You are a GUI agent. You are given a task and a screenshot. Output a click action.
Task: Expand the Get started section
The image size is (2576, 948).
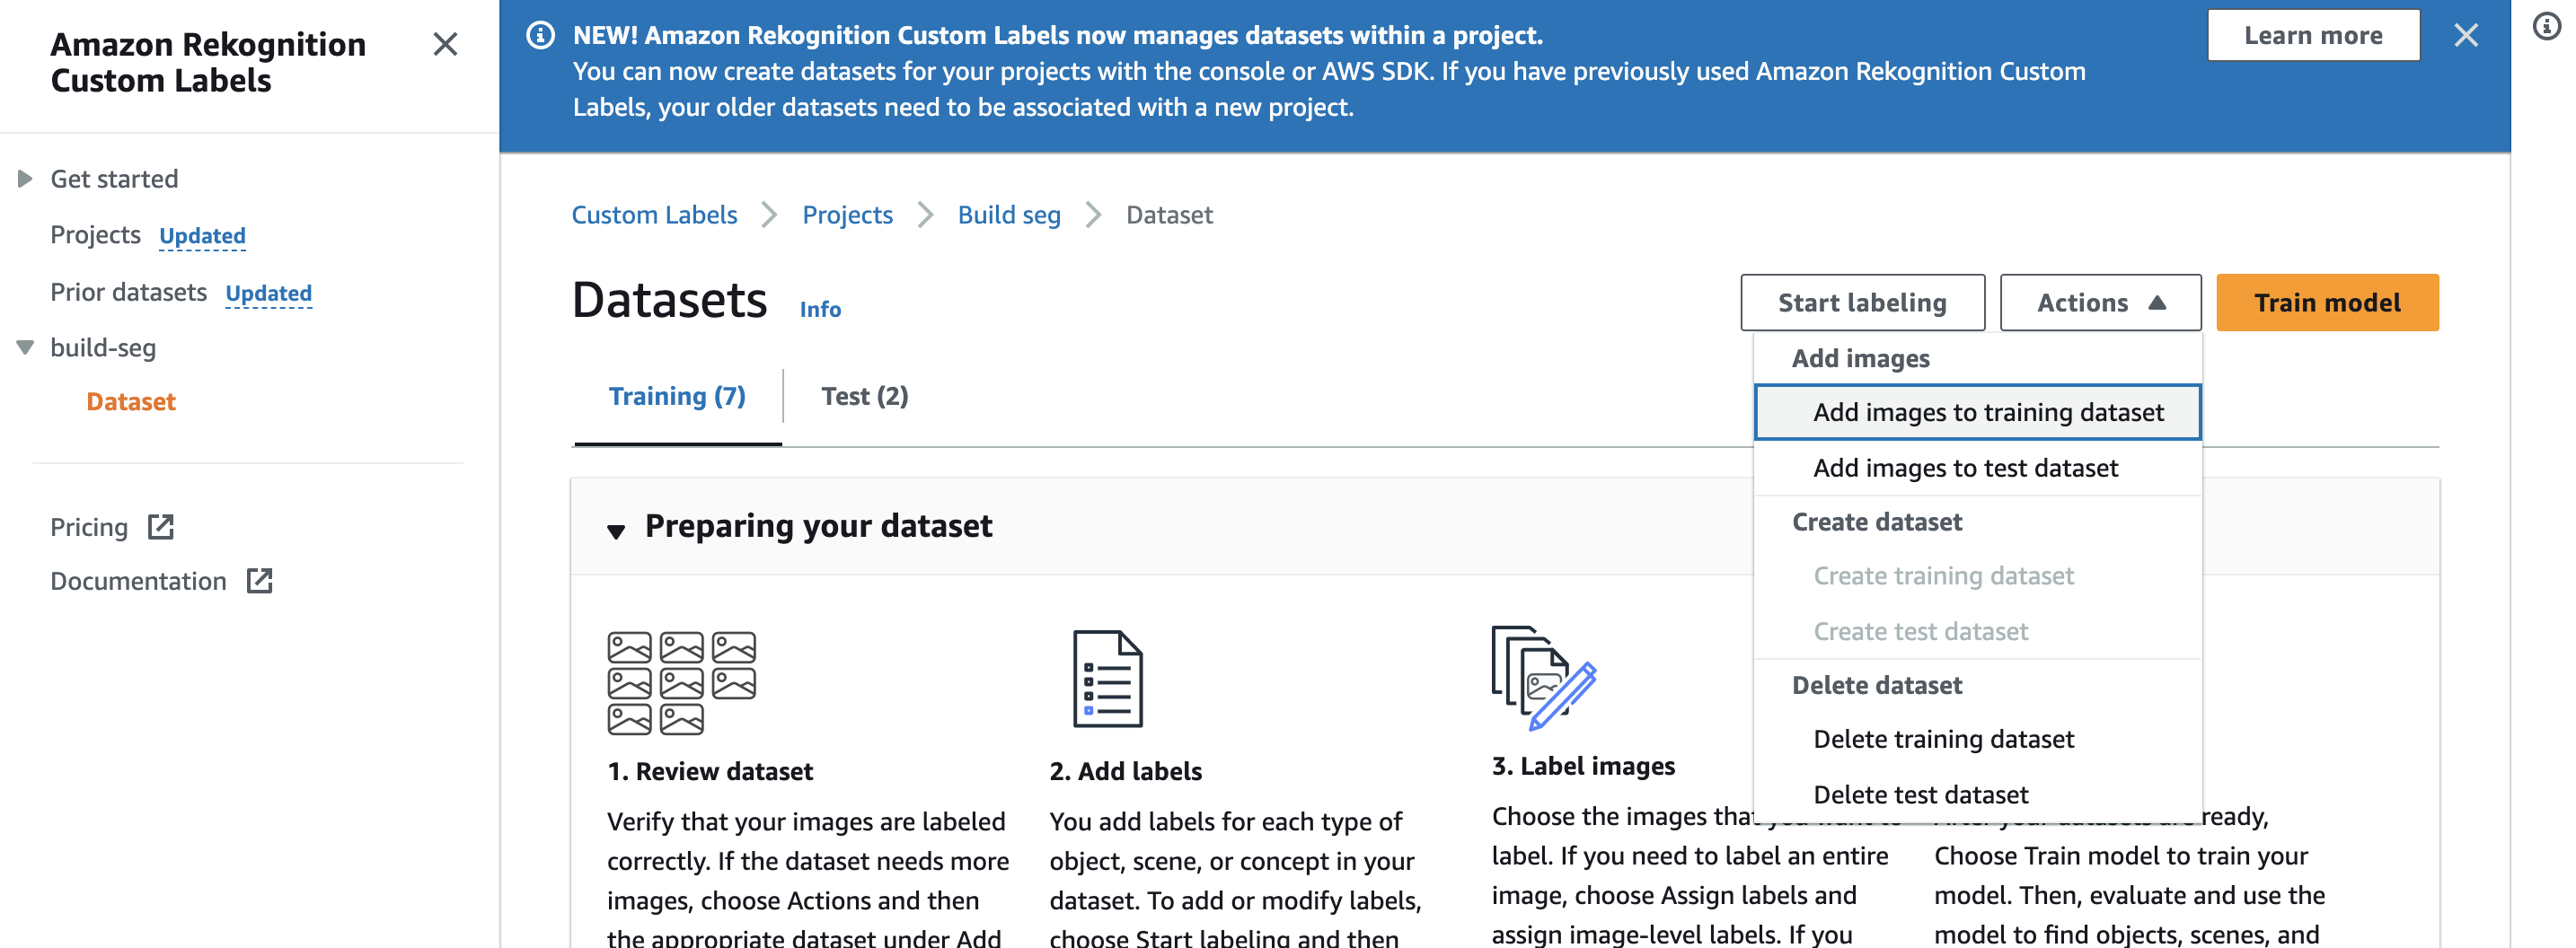point(25,179)
